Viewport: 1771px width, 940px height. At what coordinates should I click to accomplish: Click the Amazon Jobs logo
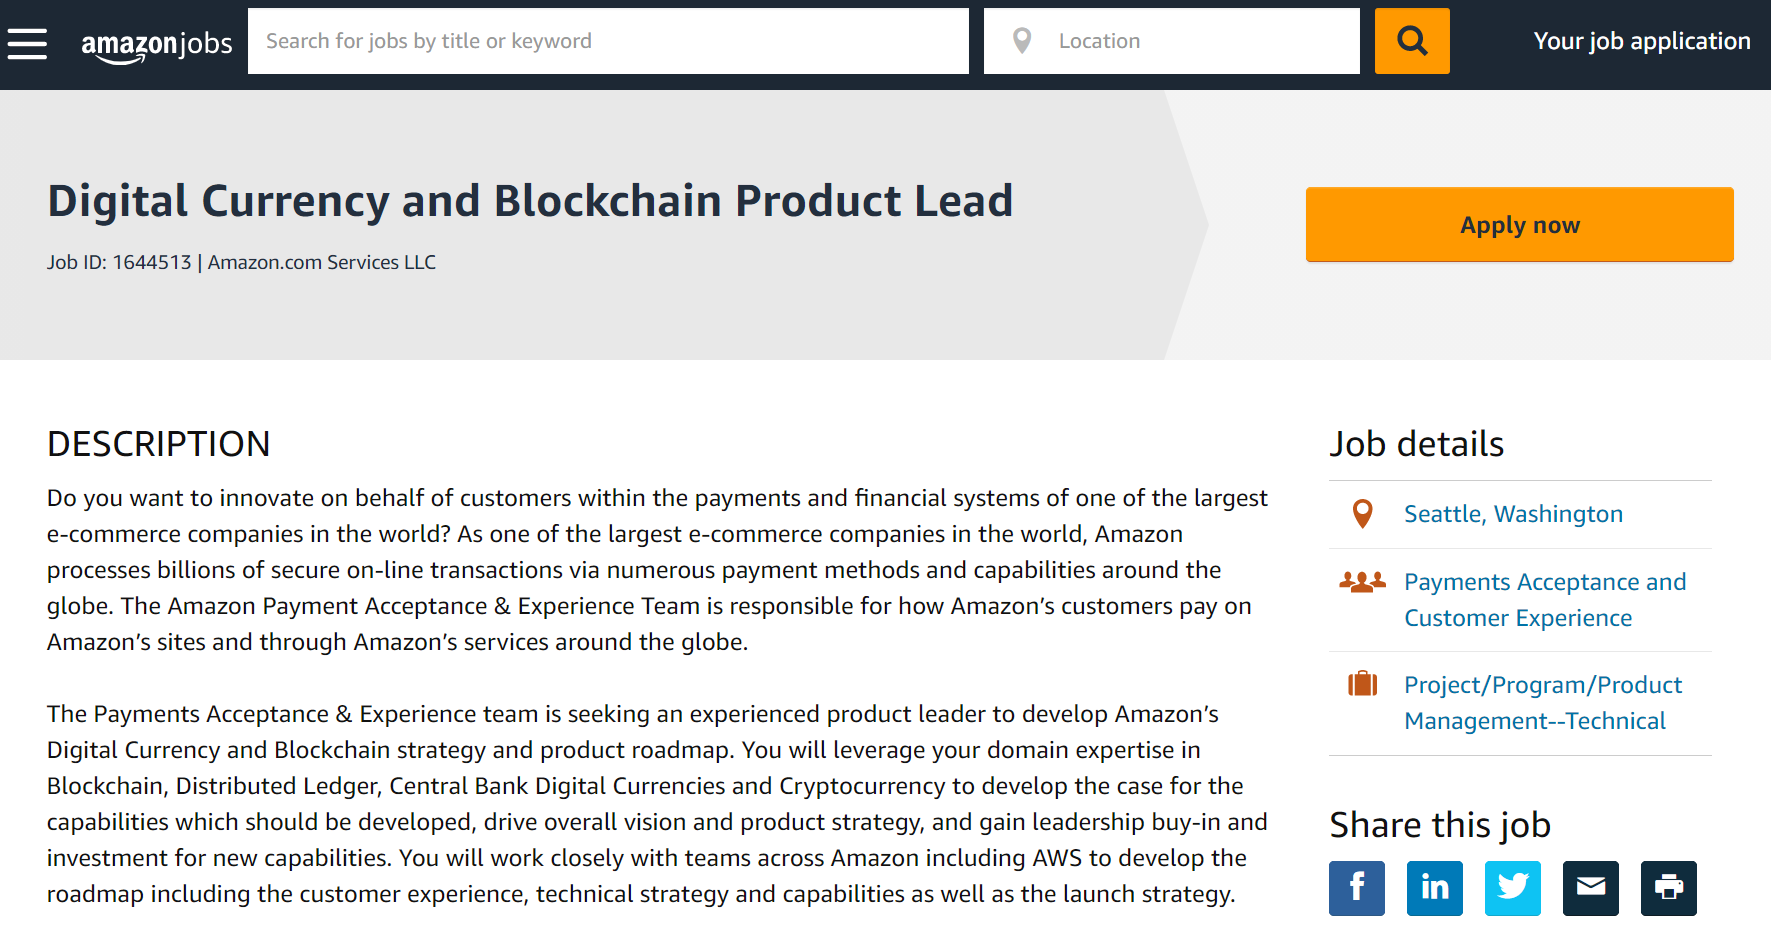(x=156, y=44)
